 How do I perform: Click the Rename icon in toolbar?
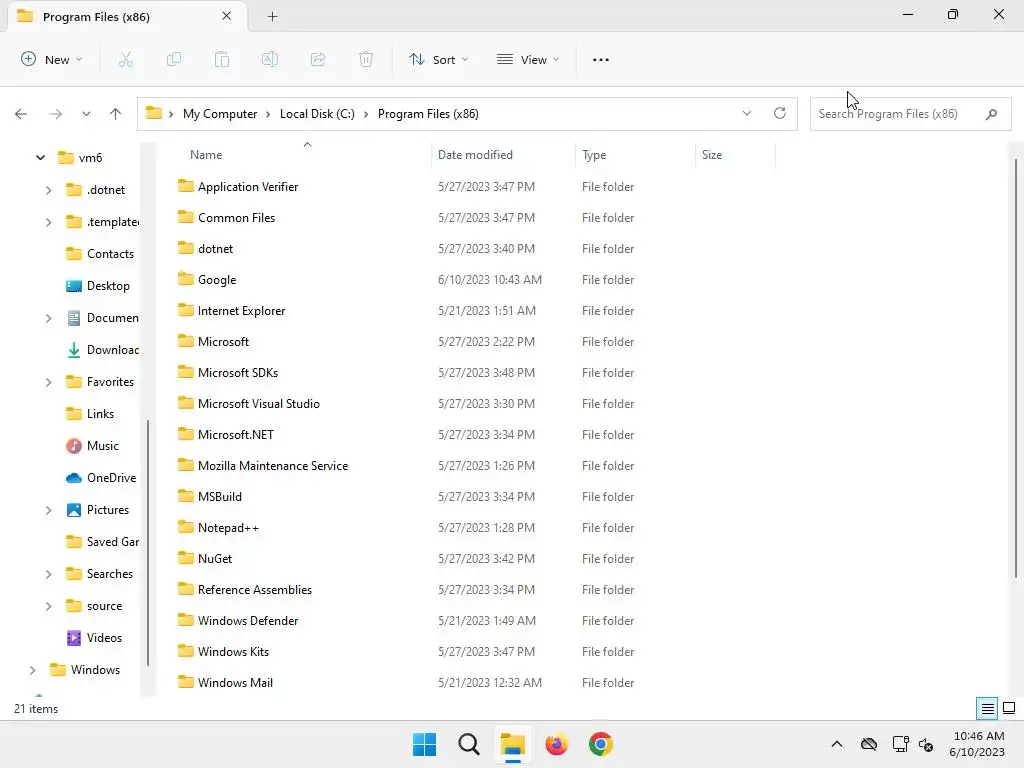point(270,59)
